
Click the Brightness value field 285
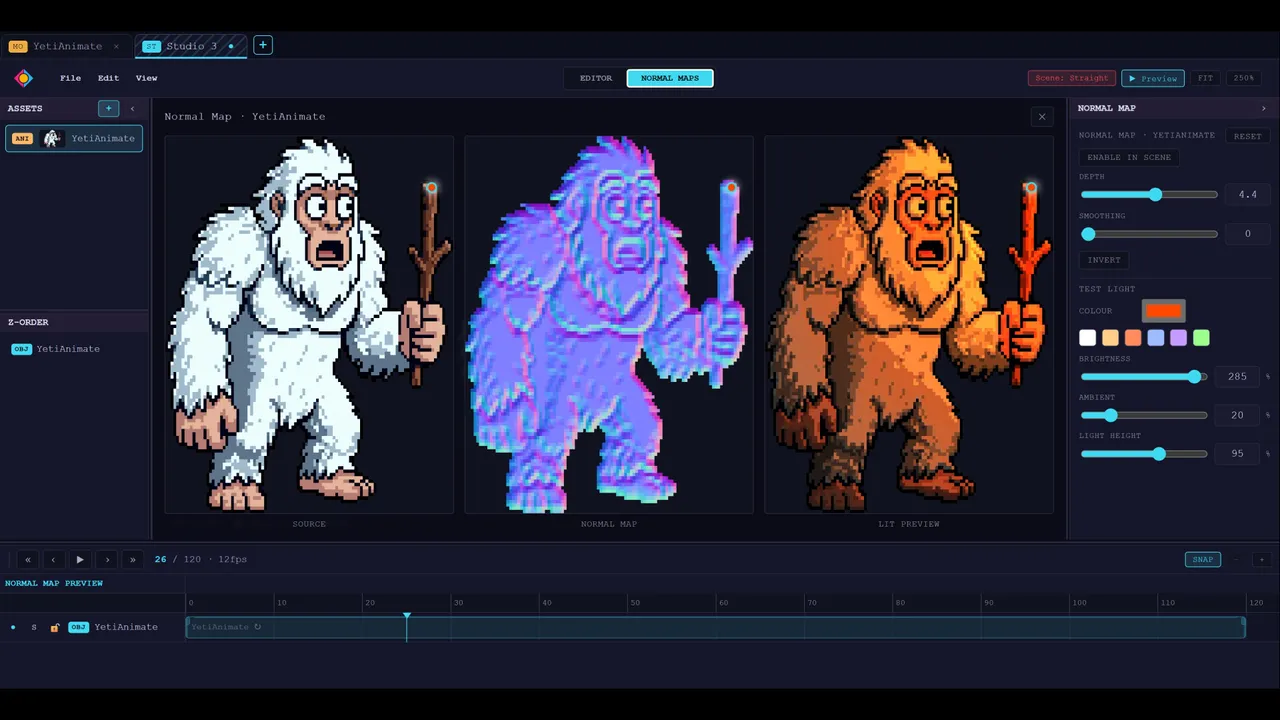1237,377
